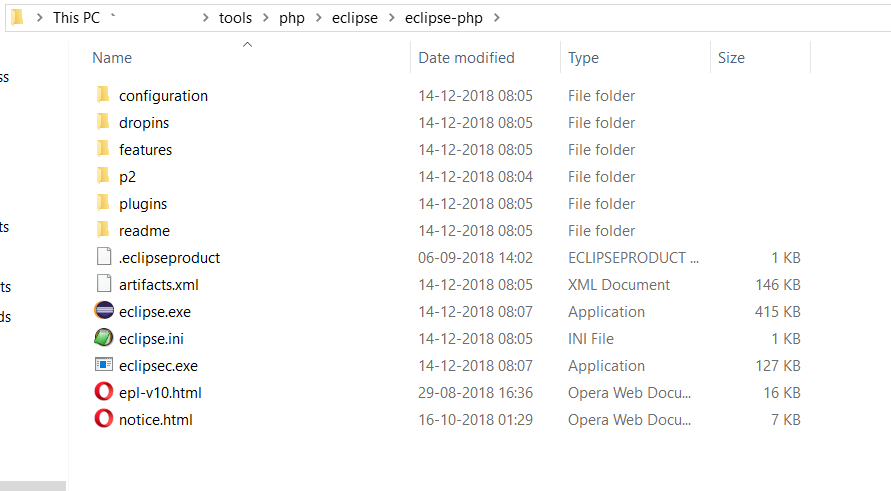Expand chevron before tools breadcrumb
Screen dimensions: 891x491
click(x=205, y=18)
